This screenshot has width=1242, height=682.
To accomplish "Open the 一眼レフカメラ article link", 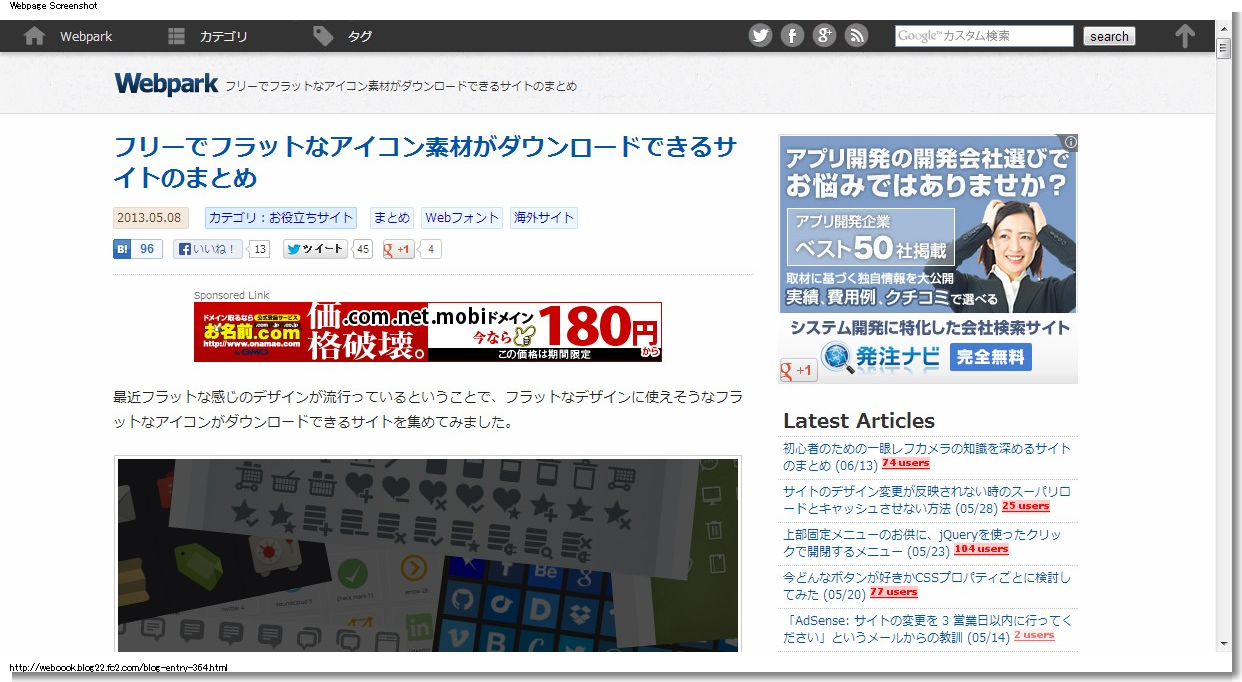I will (926, 457).
